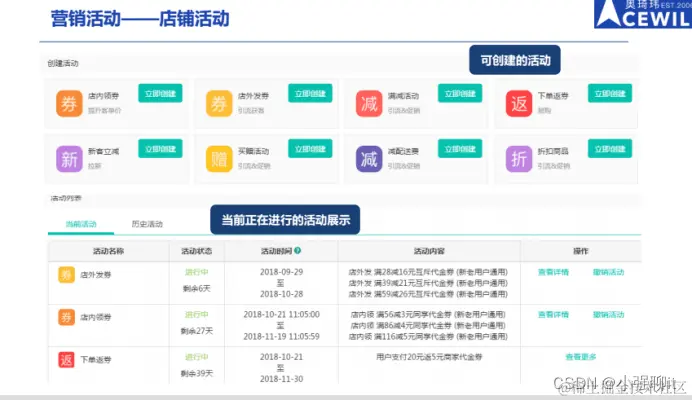The height and width of the screenshot is (401, 692).
Task: Cancel 店外发券 via 撤销活动 link
Action: [609, 272]
